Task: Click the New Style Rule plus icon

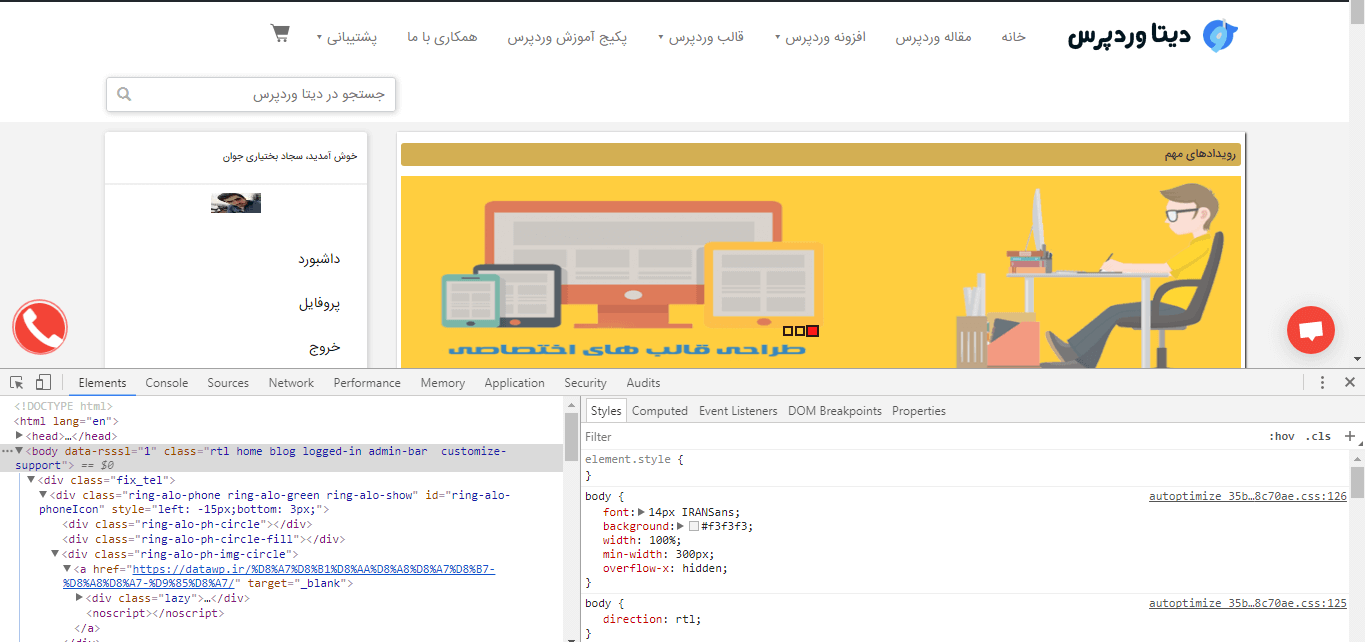Action: pyautogui.click(x=1349, y=436)
